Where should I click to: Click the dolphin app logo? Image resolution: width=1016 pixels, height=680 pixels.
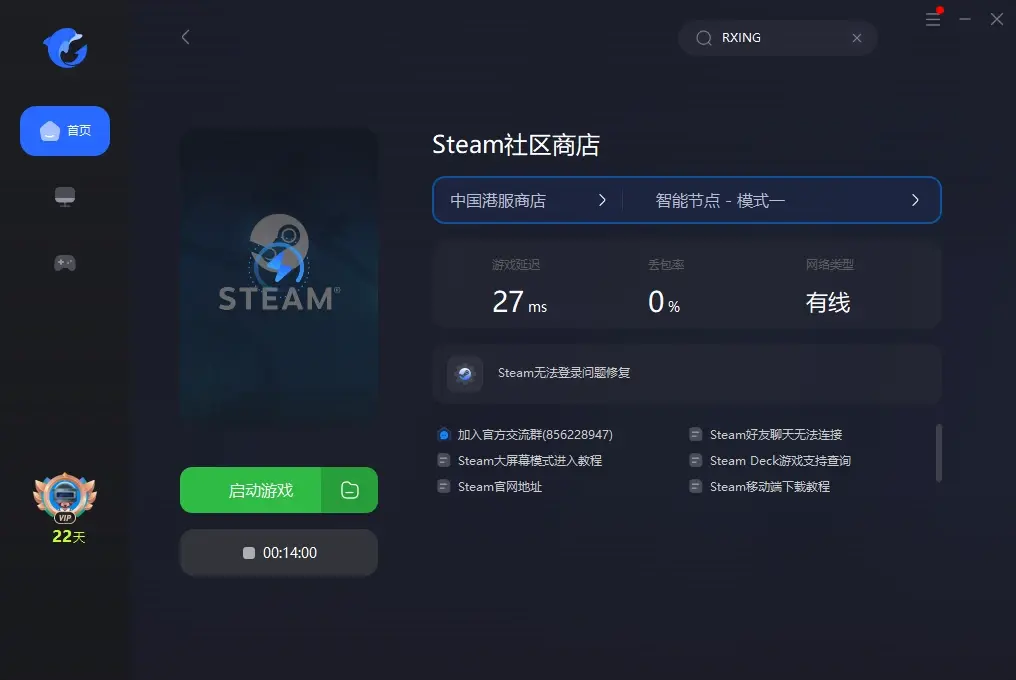[x=65, y=47]
